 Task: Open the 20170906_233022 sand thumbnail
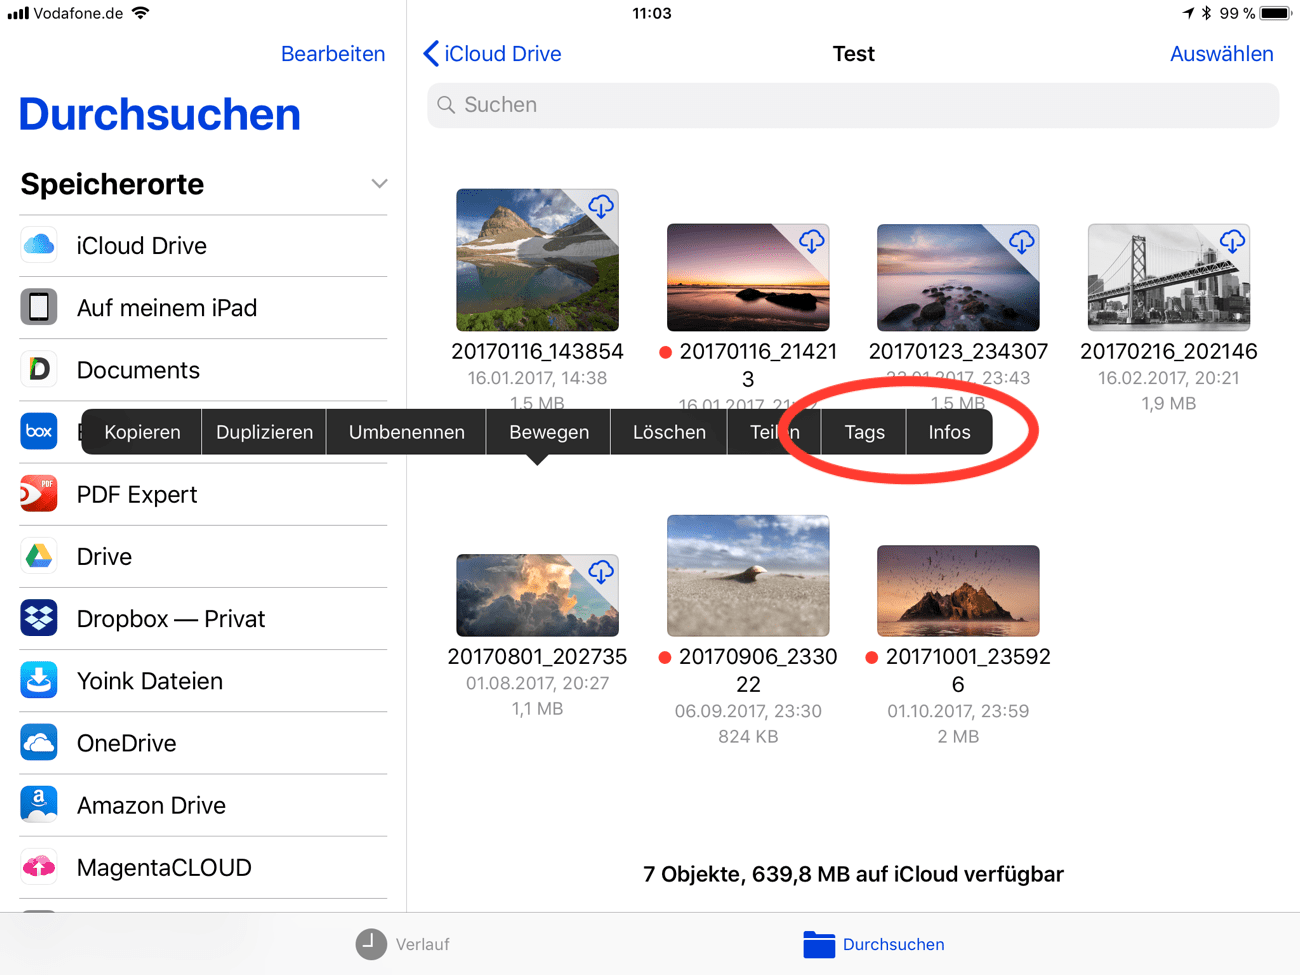[748, 576]
